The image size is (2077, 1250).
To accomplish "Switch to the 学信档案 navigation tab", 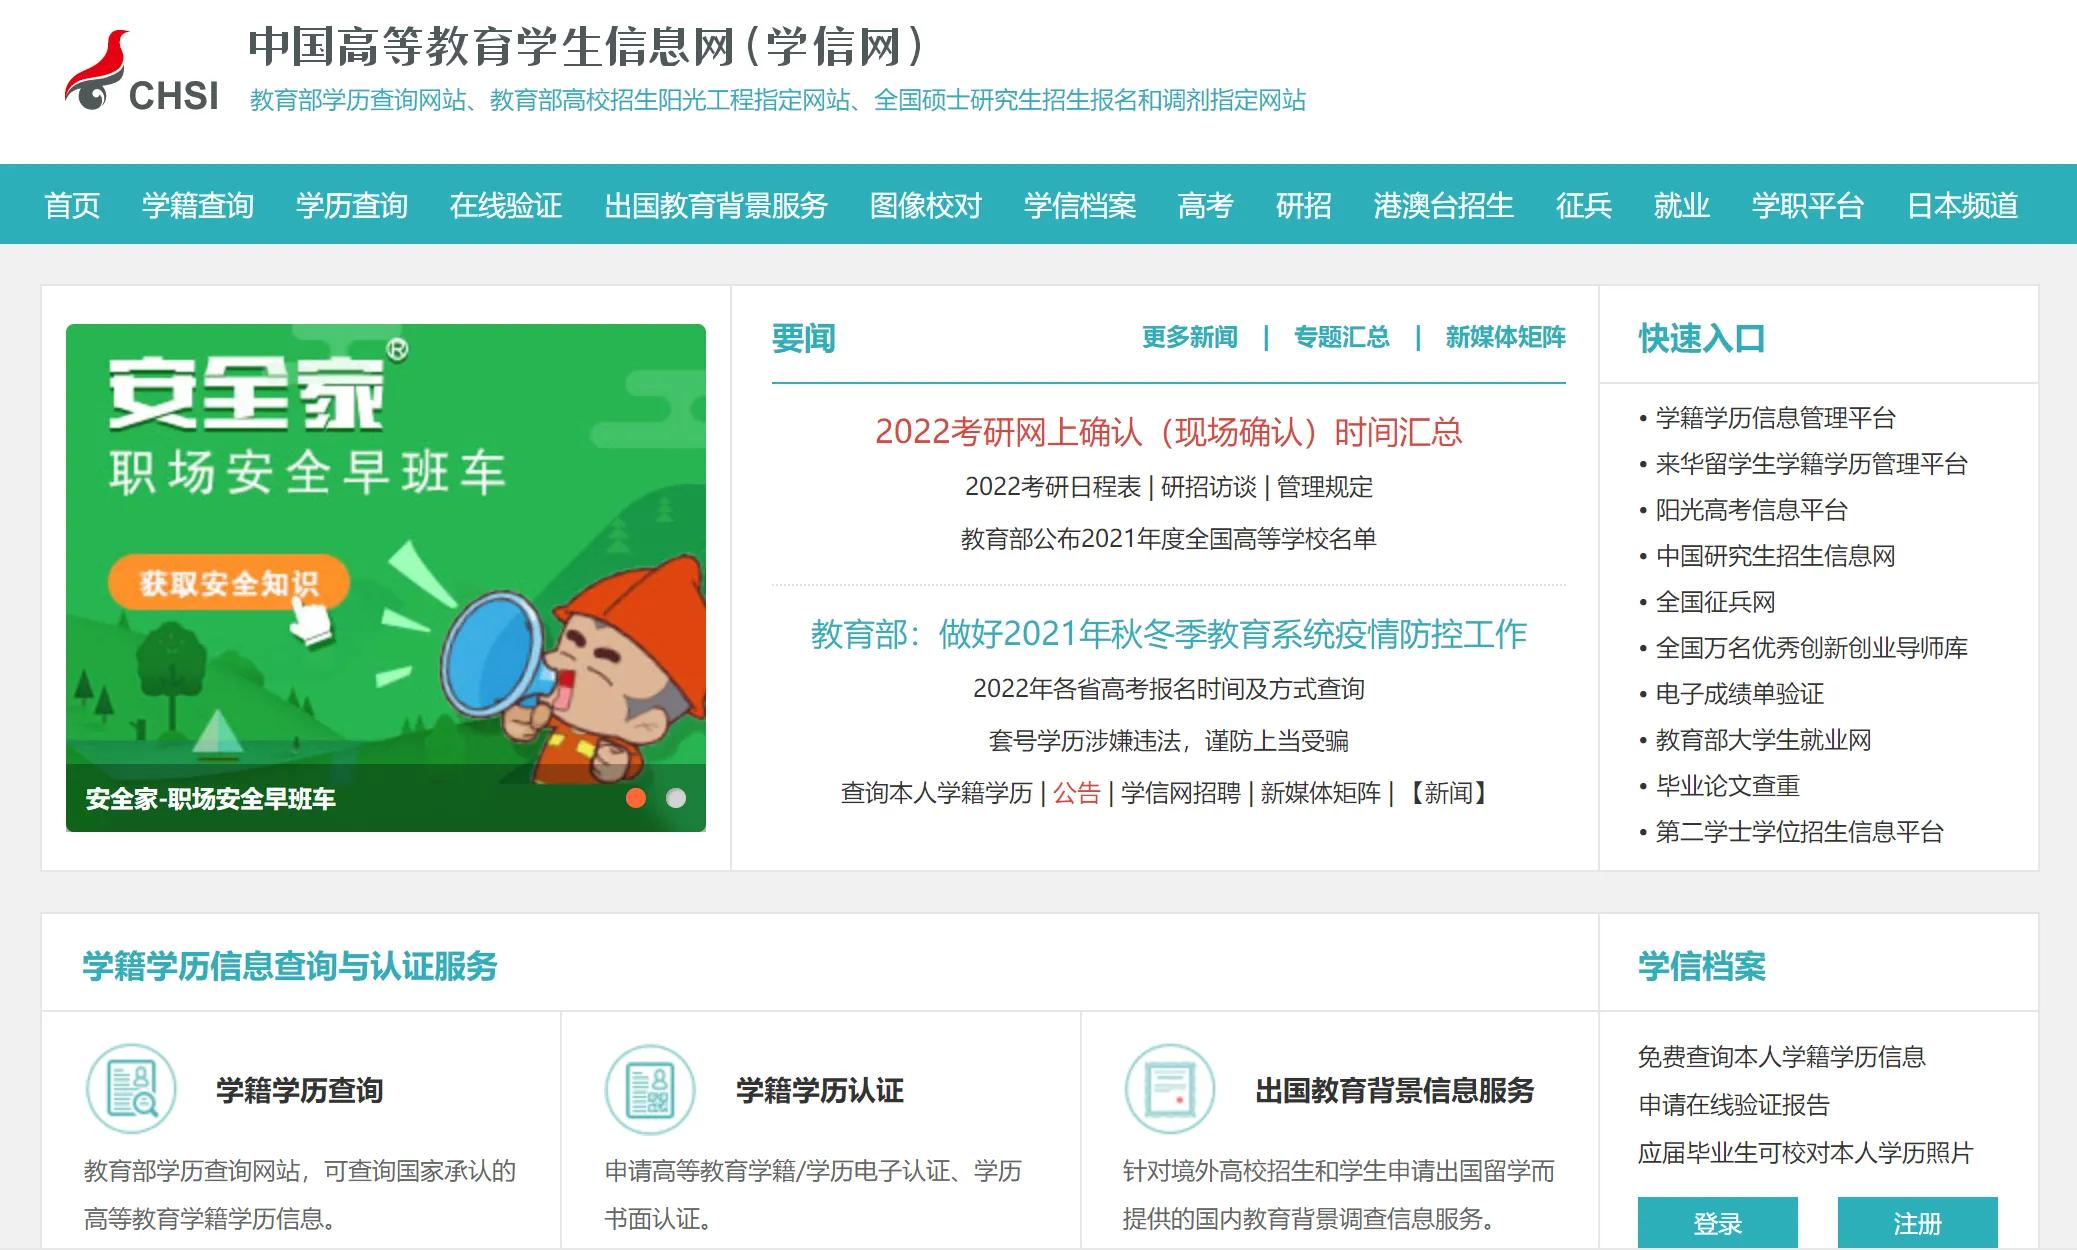I will point(1078,205).
